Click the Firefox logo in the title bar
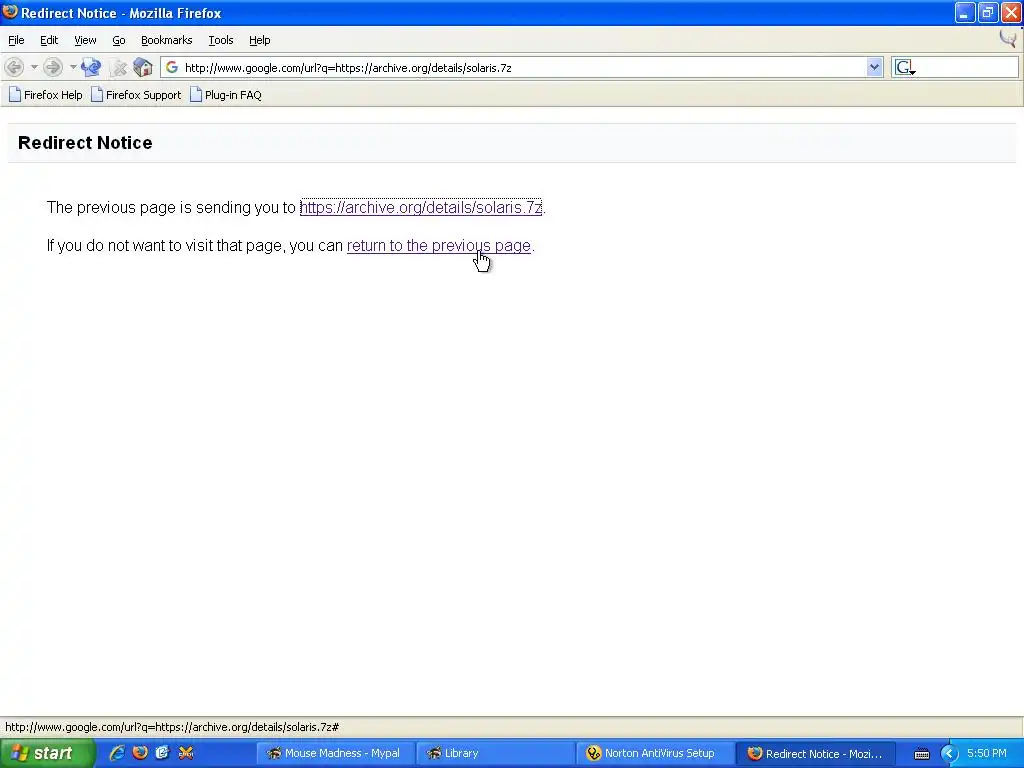Screen dimensions: 1024x768 [10, 12]
